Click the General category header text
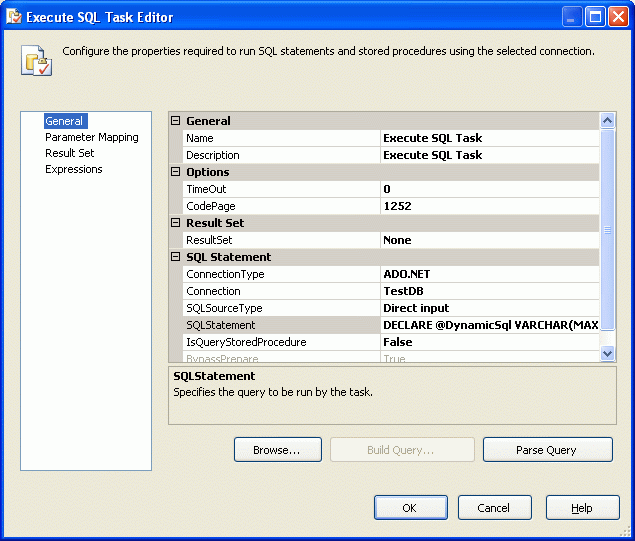635x541 pixels. pos(208,121)
